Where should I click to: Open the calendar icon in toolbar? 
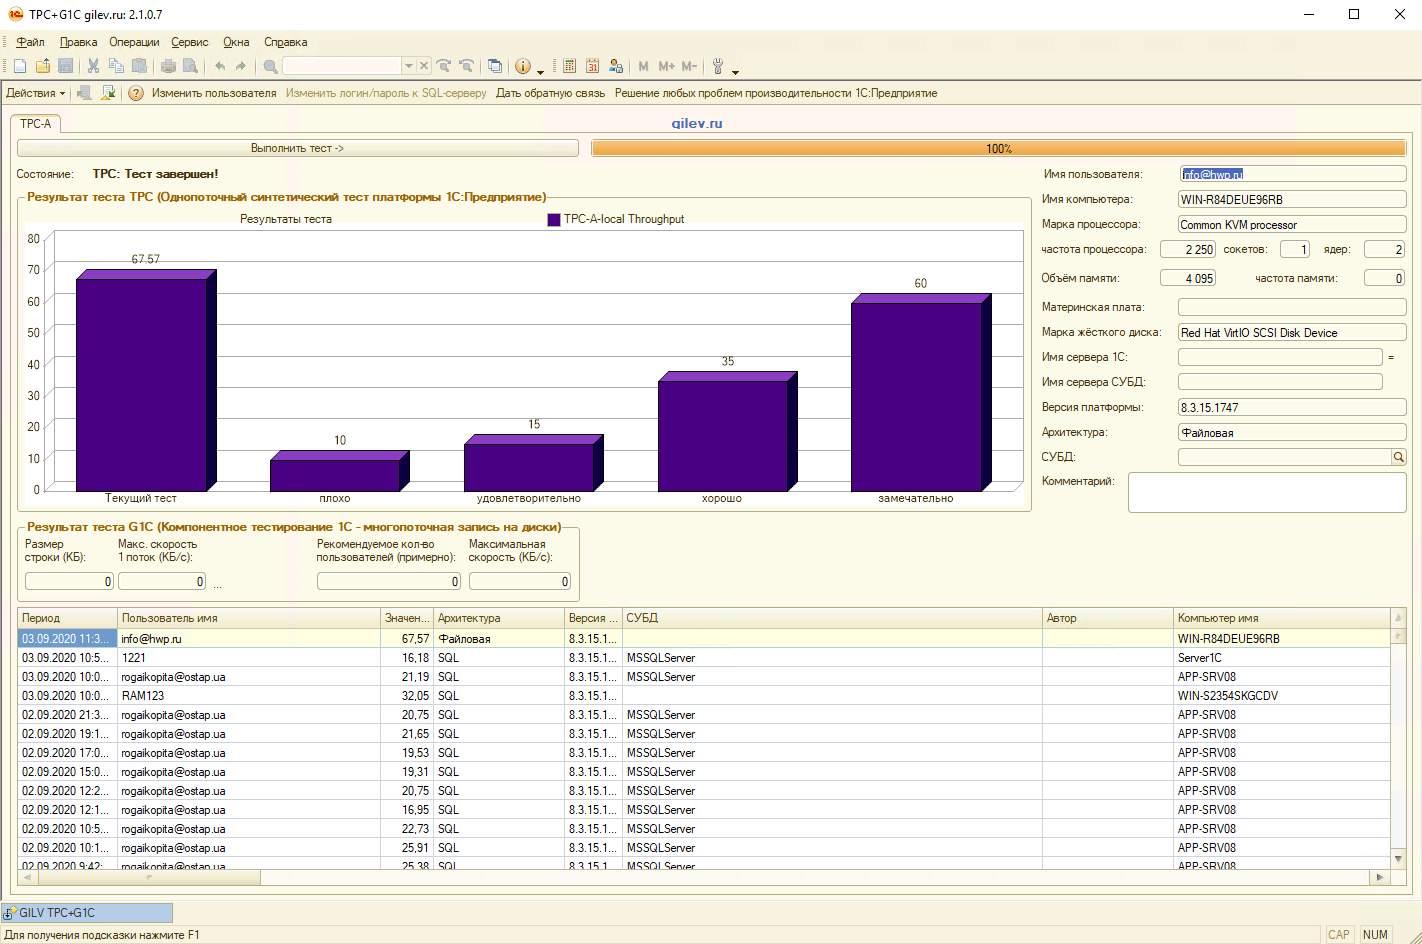[x=592, y=66]
